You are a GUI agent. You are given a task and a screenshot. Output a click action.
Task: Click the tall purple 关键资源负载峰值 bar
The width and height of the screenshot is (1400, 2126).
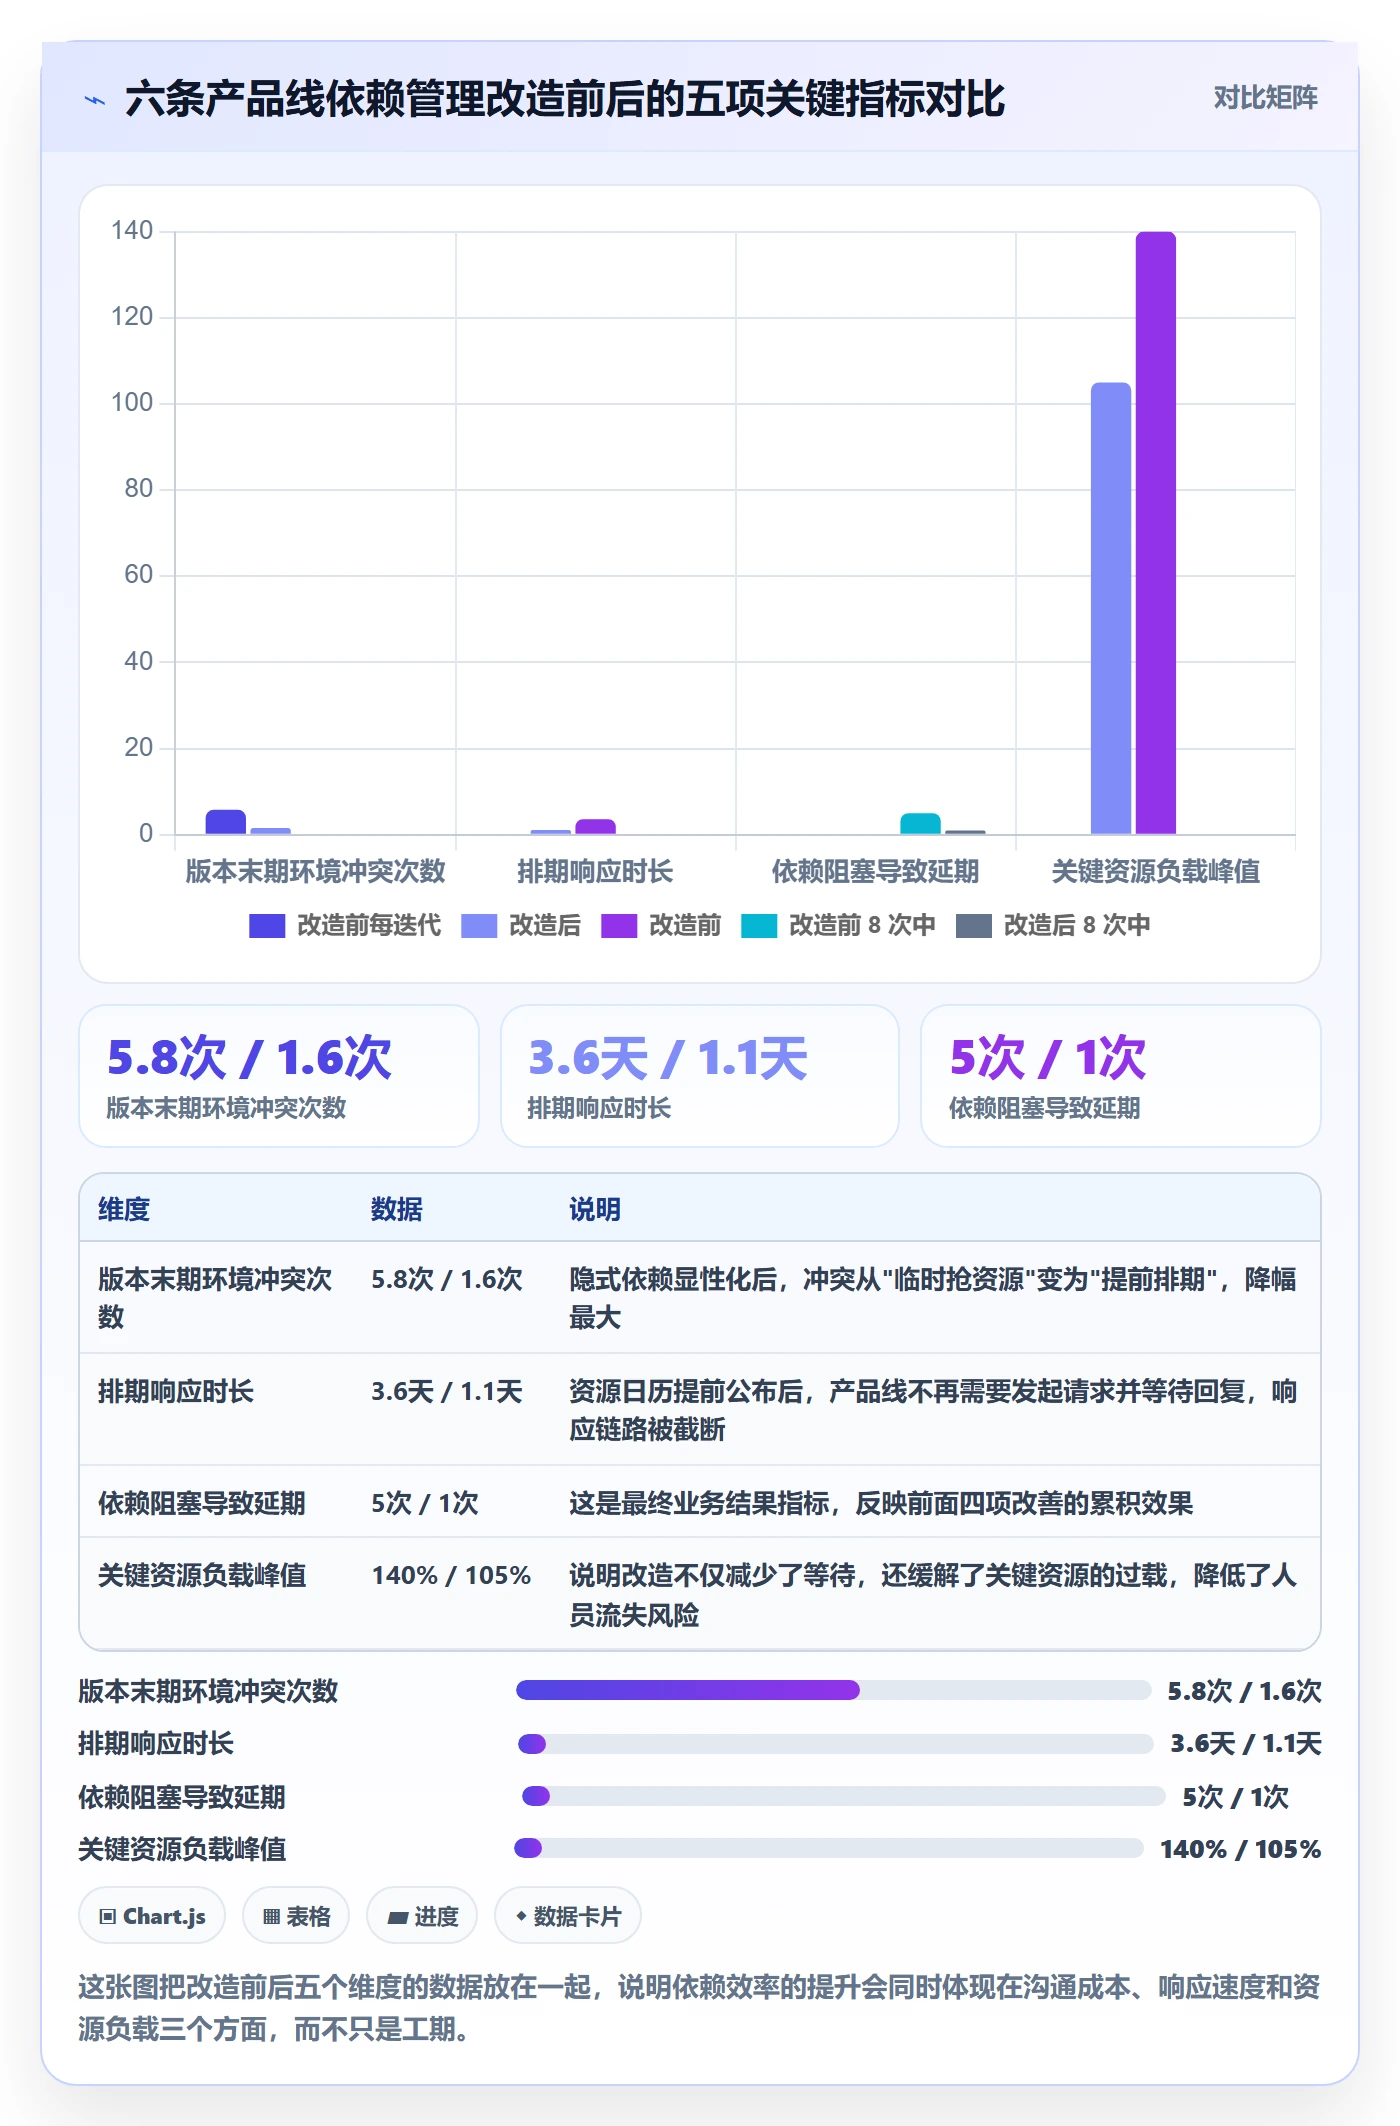point(1155,533)
